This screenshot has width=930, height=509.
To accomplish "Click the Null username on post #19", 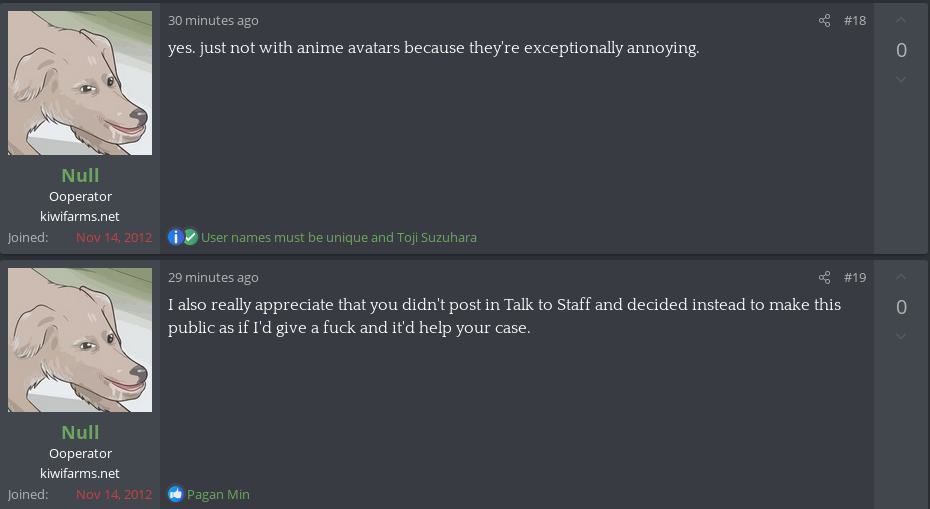I will [x=80, y=432].
